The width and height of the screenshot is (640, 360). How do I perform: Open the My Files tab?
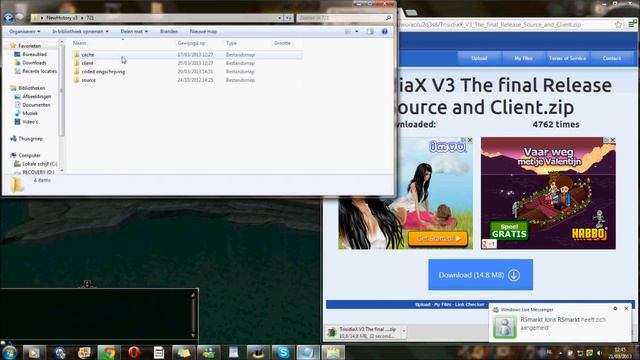(523, 58)
